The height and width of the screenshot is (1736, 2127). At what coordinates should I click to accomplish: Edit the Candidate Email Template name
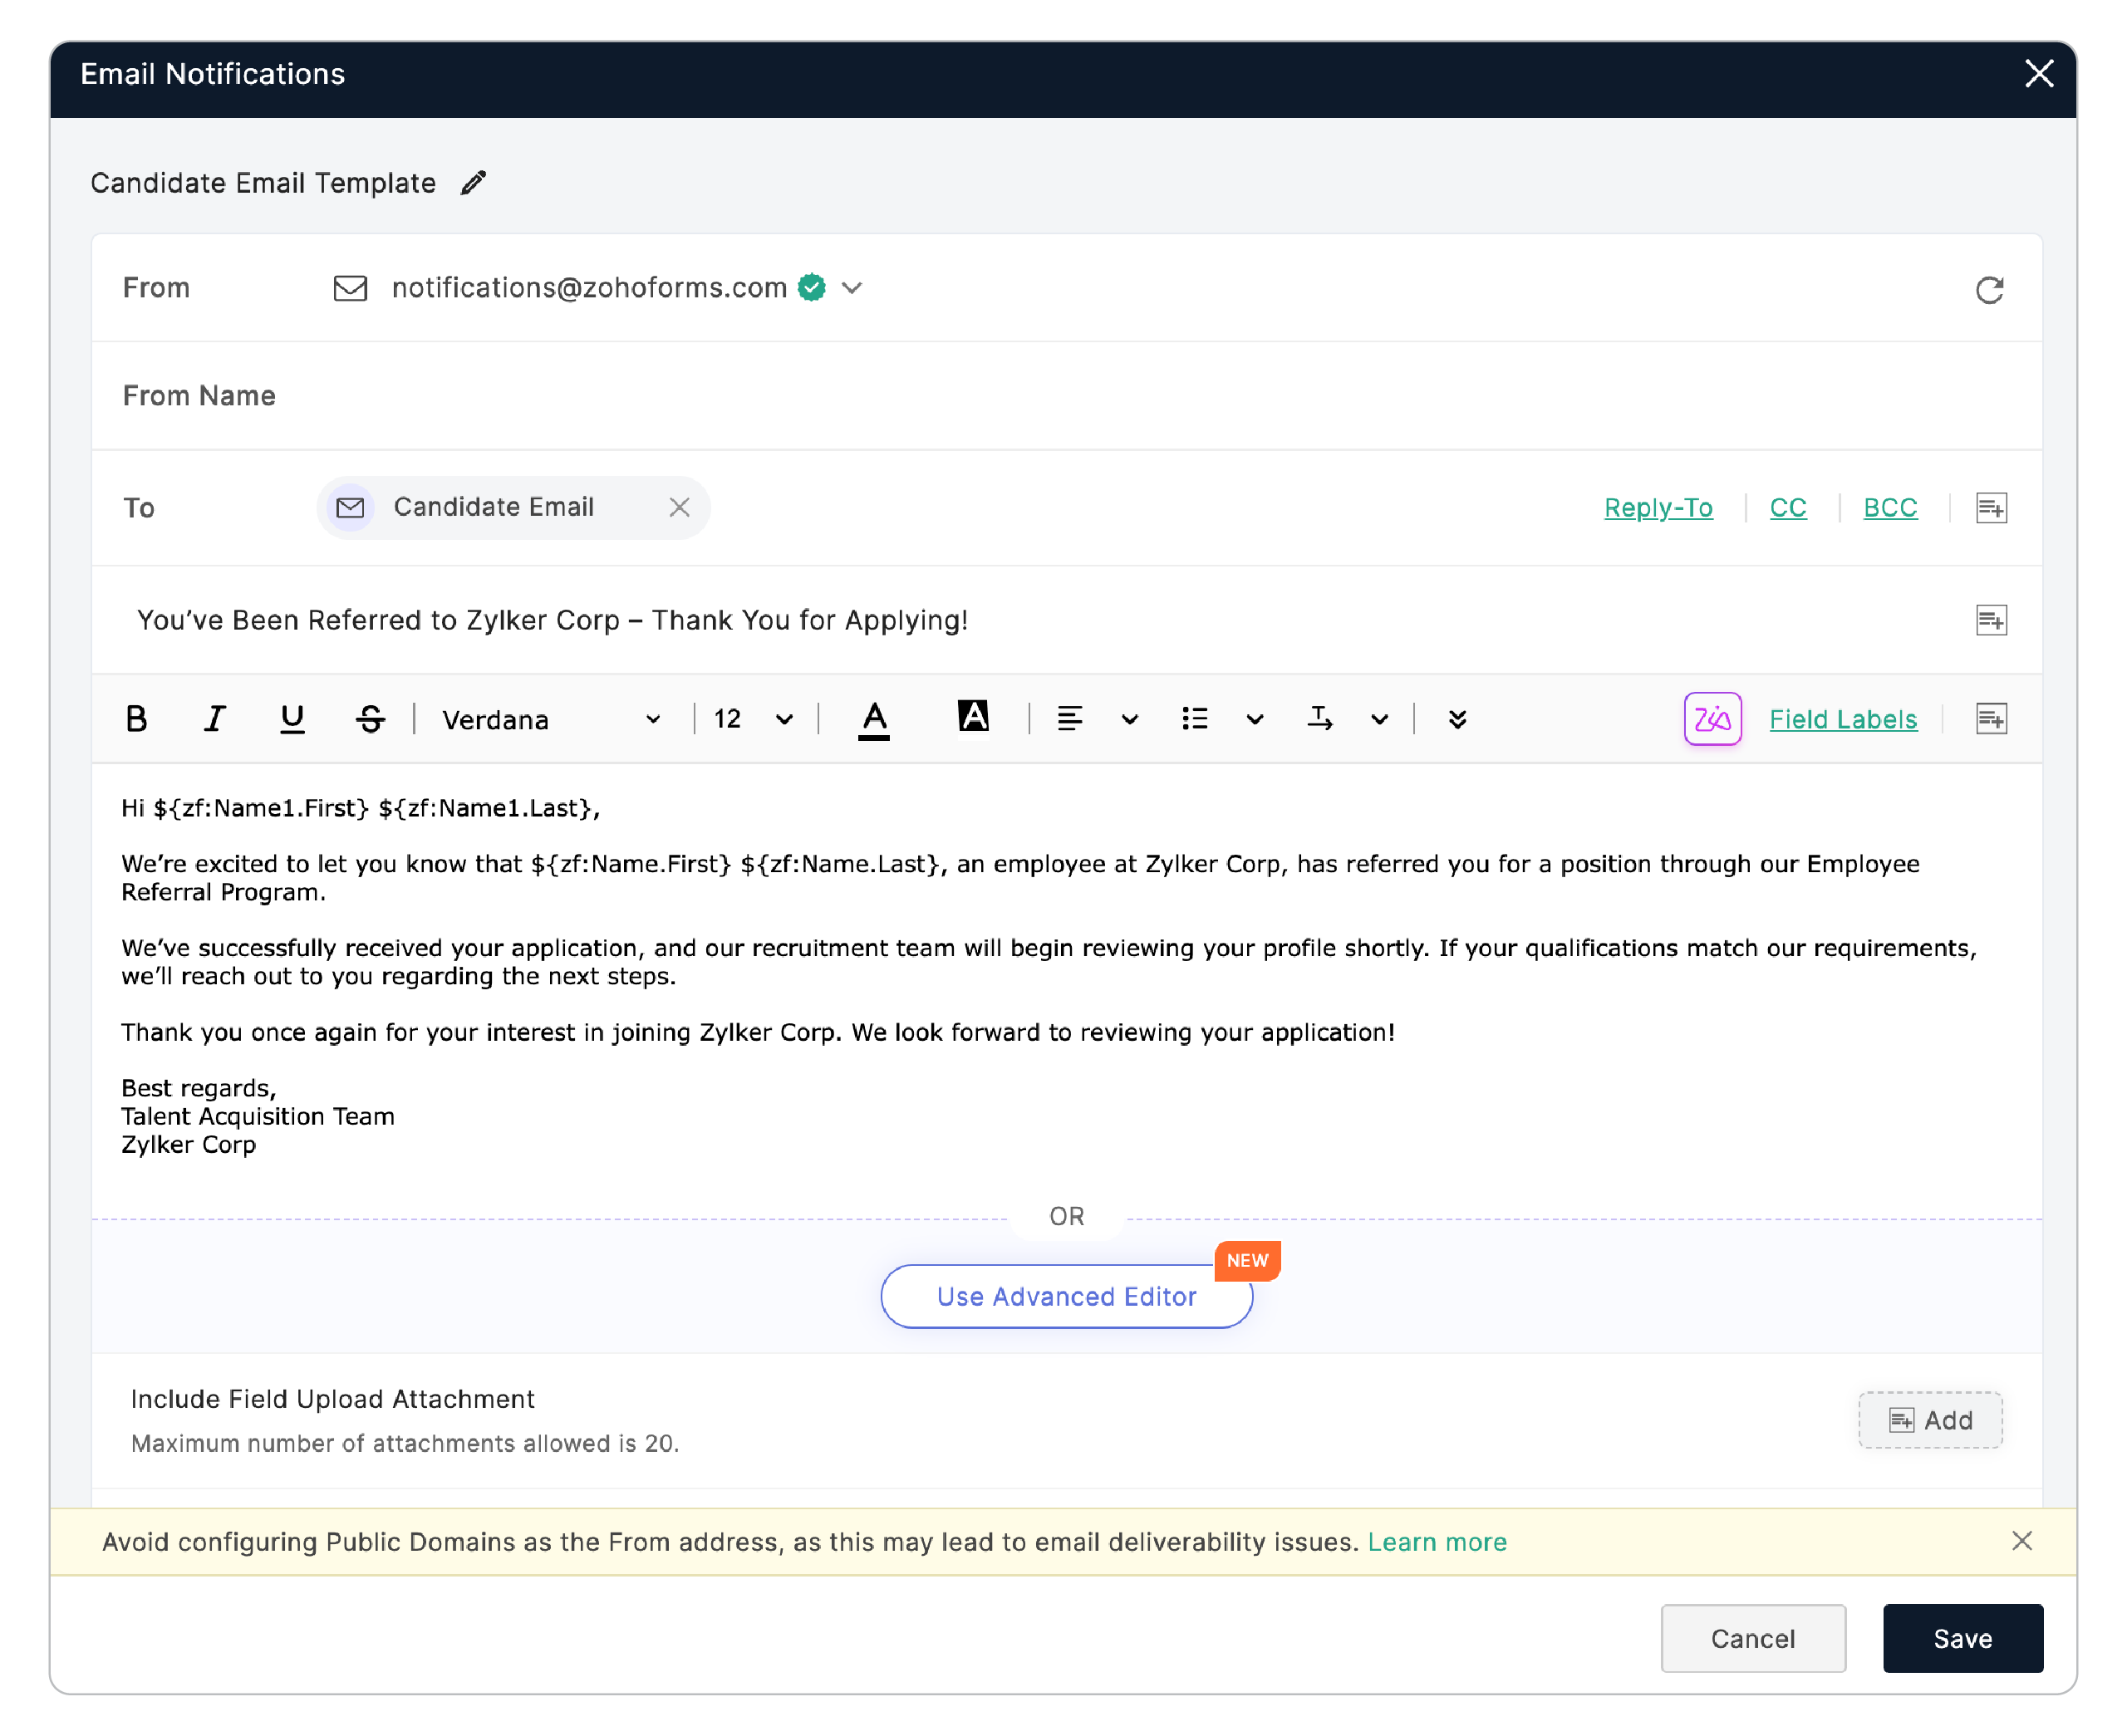click(473, 181)
